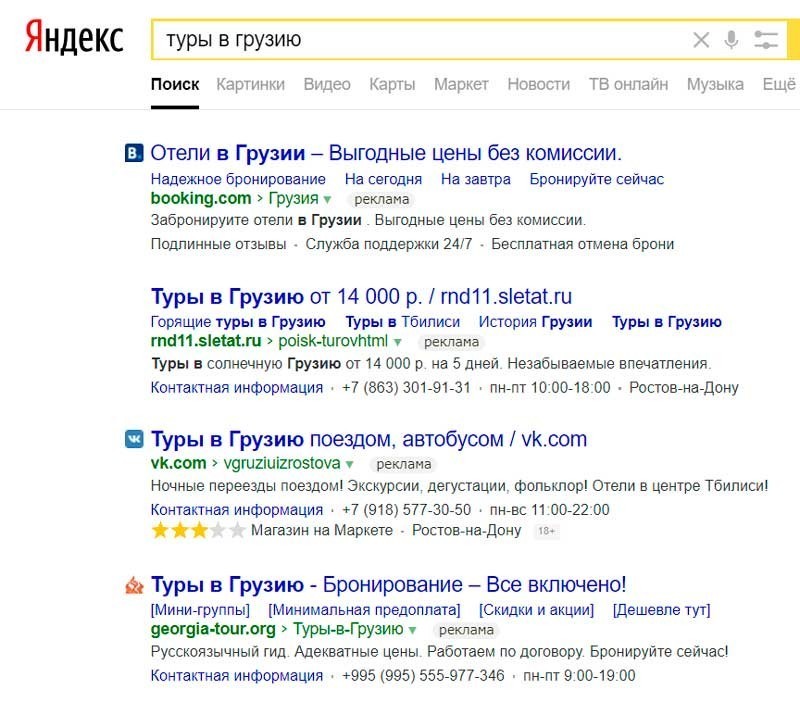Expand vk.com vgruziuizrostova dropdown arrow

point(349,464)
